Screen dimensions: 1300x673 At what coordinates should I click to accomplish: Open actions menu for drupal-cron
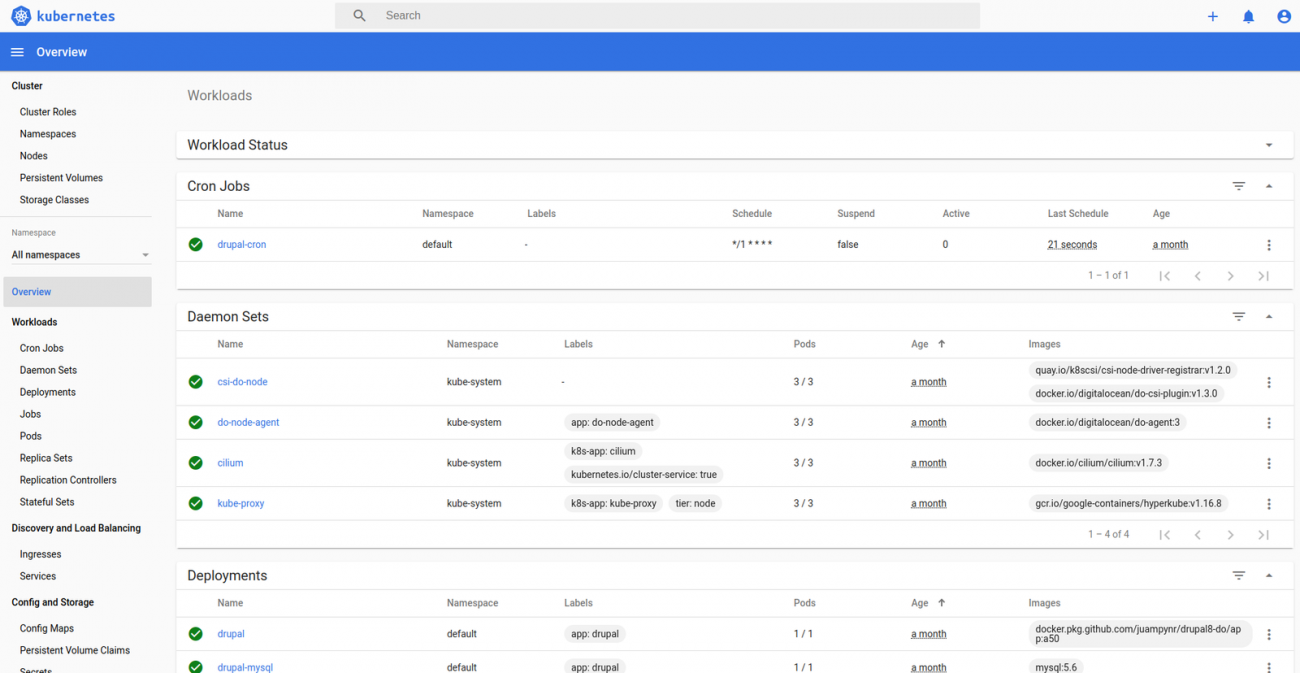1269,245
